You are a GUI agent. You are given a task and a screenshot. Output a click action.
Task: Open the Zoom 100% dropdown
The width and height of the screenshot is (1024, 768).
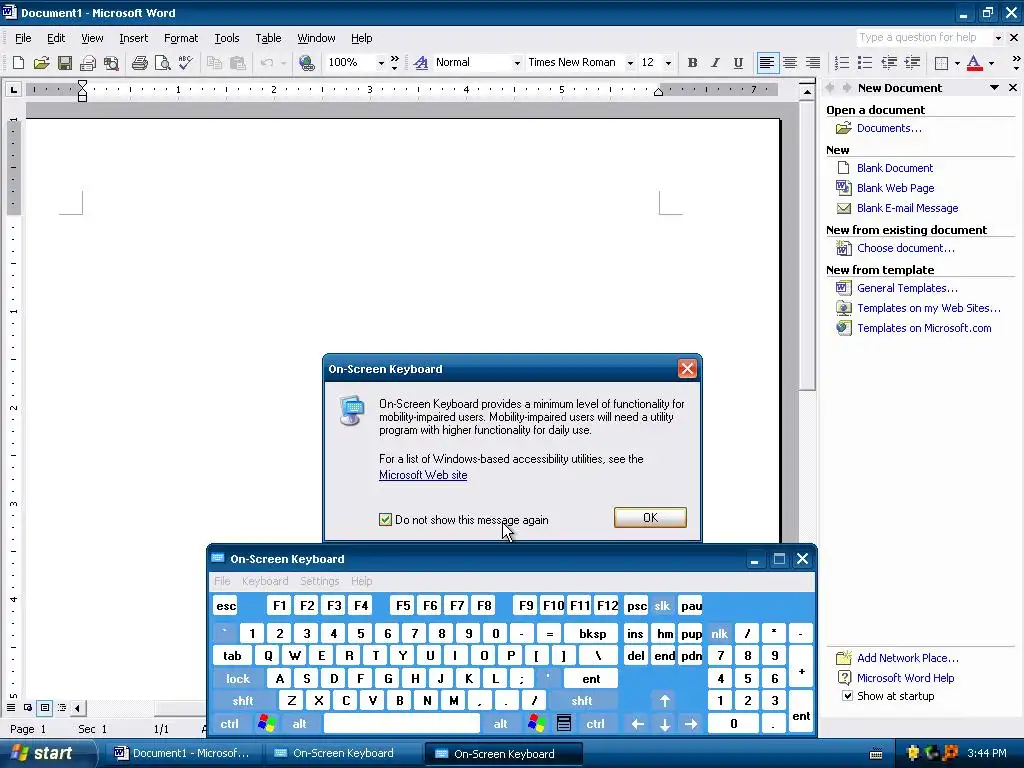click(381, 63)
